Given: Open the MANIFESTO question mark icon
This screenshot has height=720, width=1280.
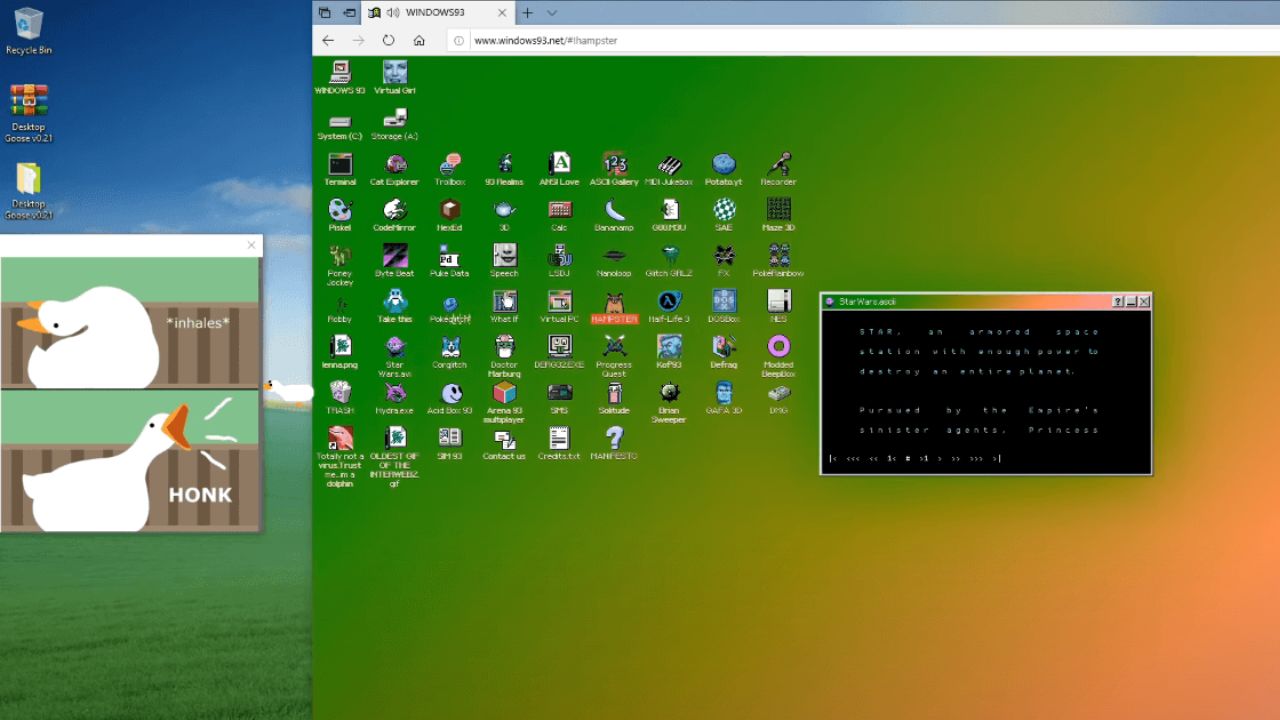Looking at the screenshot, I should point(614,443).
